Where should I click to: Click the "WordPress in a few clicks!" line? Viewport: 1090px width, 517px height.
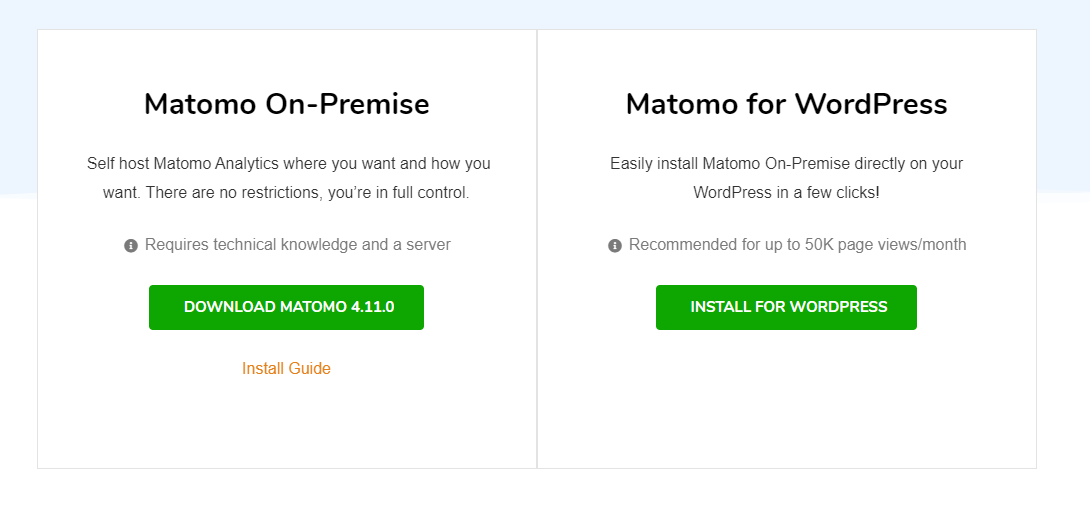(786, 193)
